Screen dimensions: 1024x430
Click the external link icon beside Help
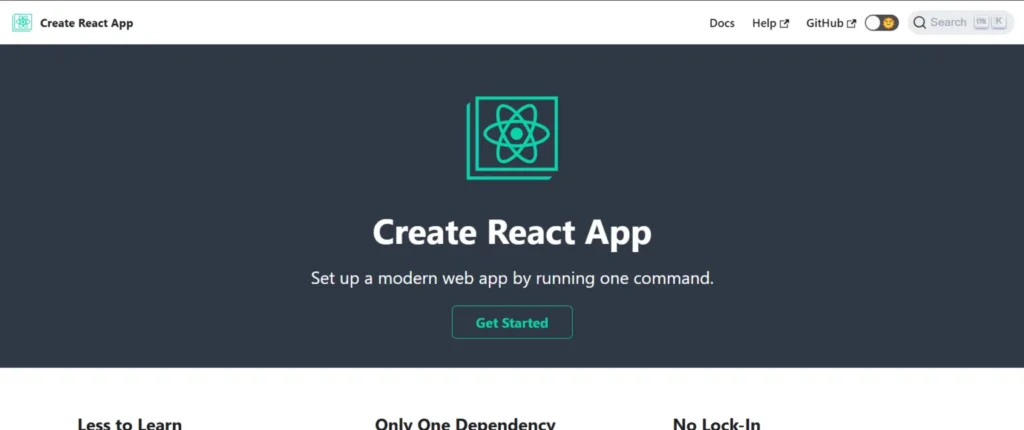[784, 24]
